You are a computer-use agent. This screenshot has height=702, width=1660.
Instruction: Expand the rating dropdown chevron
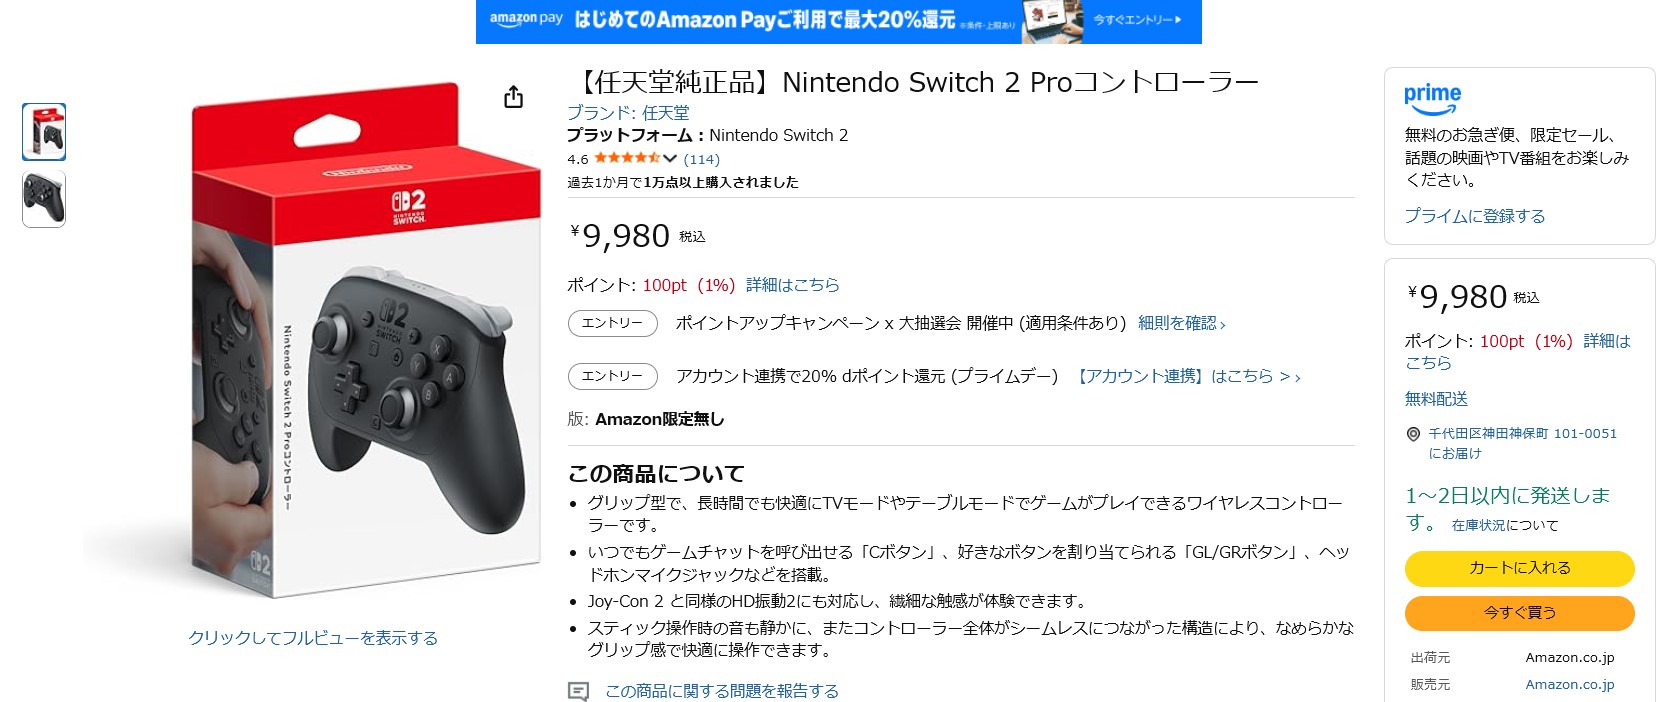click(x=670, y=159)
